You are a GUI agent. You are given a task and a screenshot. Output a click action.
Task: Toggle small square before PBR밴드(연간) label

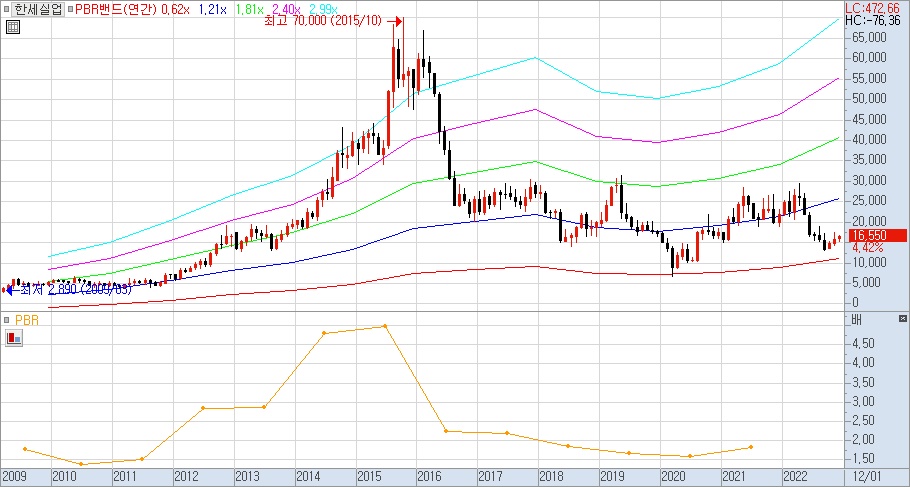[71, 9]
